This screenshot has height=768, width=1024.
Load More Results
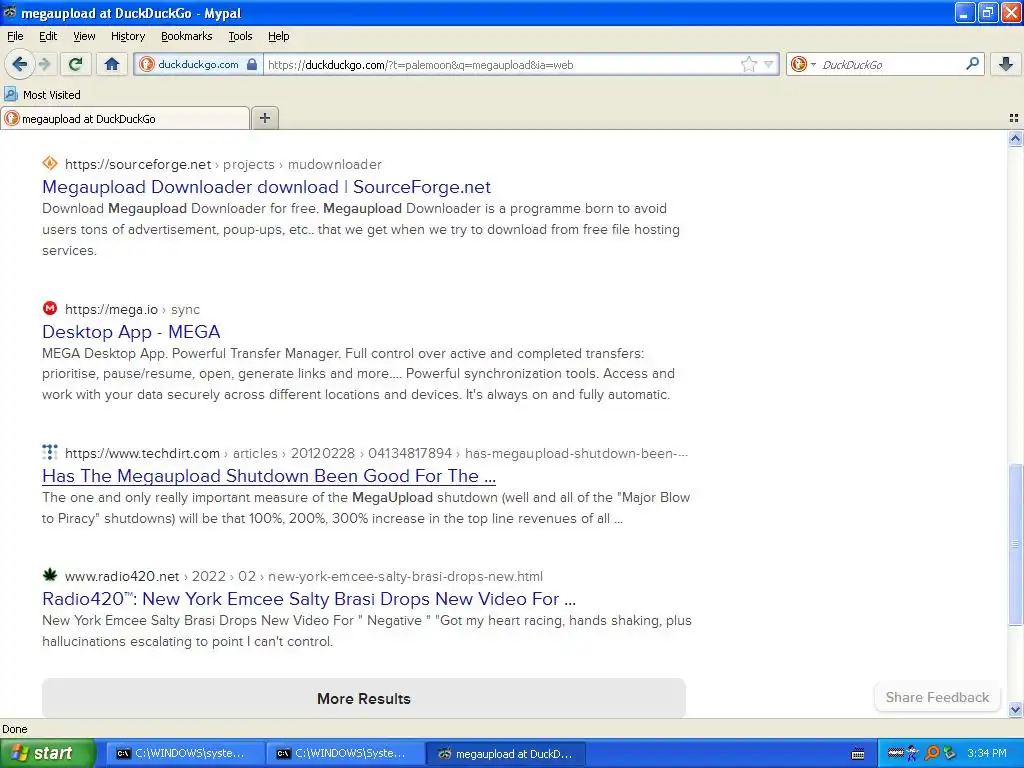pyautogui.click(x=364, y=698)
